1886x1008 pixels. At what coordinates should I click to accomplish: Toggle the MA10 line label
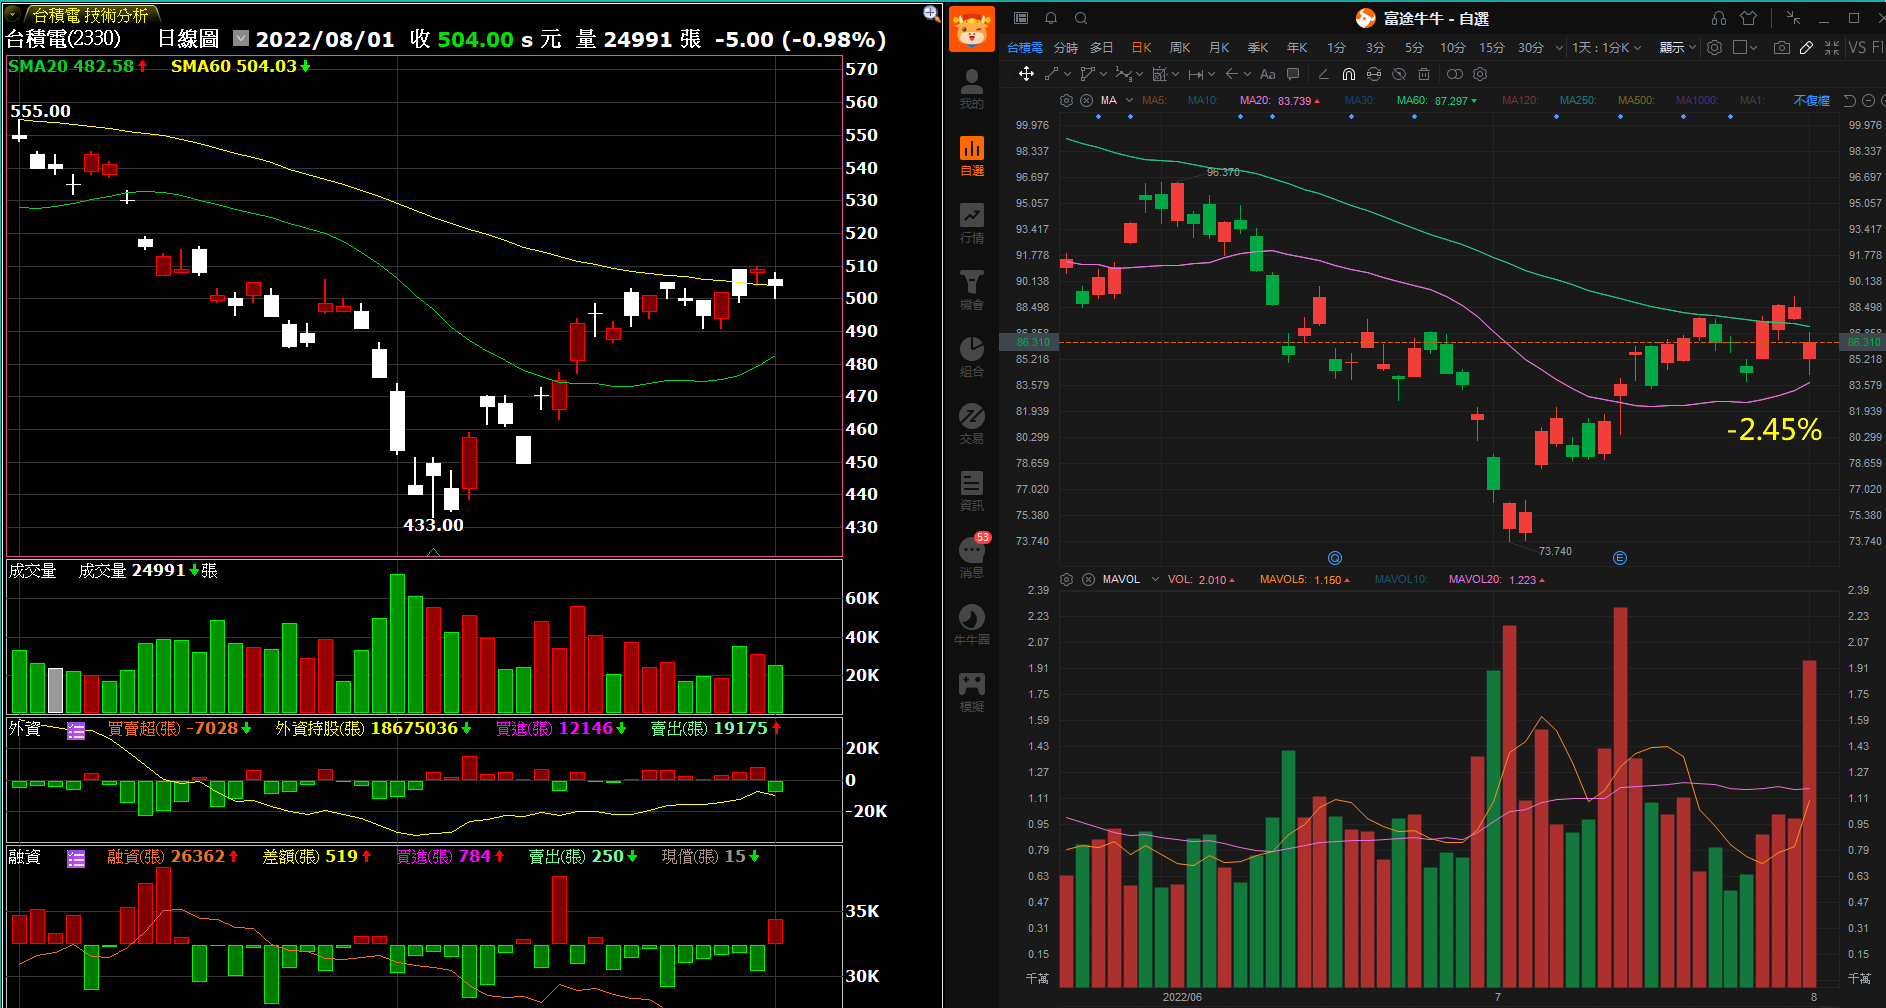1203,100
